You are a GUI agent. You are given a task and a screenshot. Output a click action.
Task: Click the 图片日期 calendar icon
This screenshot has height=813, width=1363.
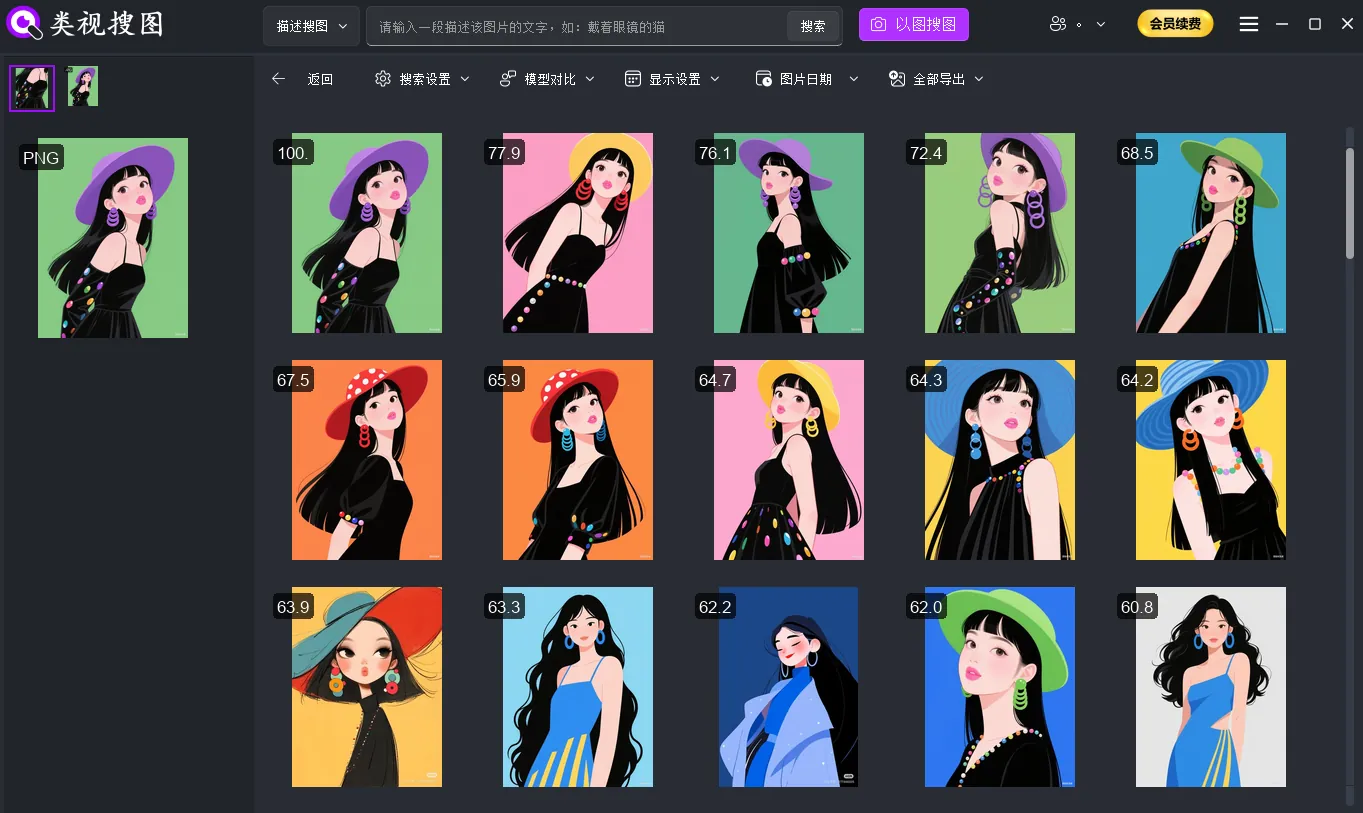tap(763, 78)
